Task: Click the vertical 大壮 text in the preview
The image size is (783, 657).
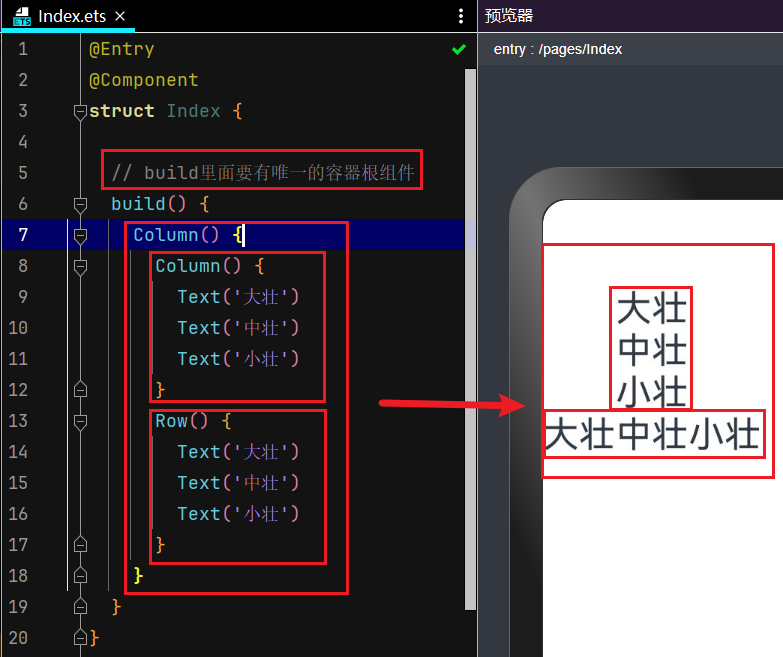Action: click(652, 308)
